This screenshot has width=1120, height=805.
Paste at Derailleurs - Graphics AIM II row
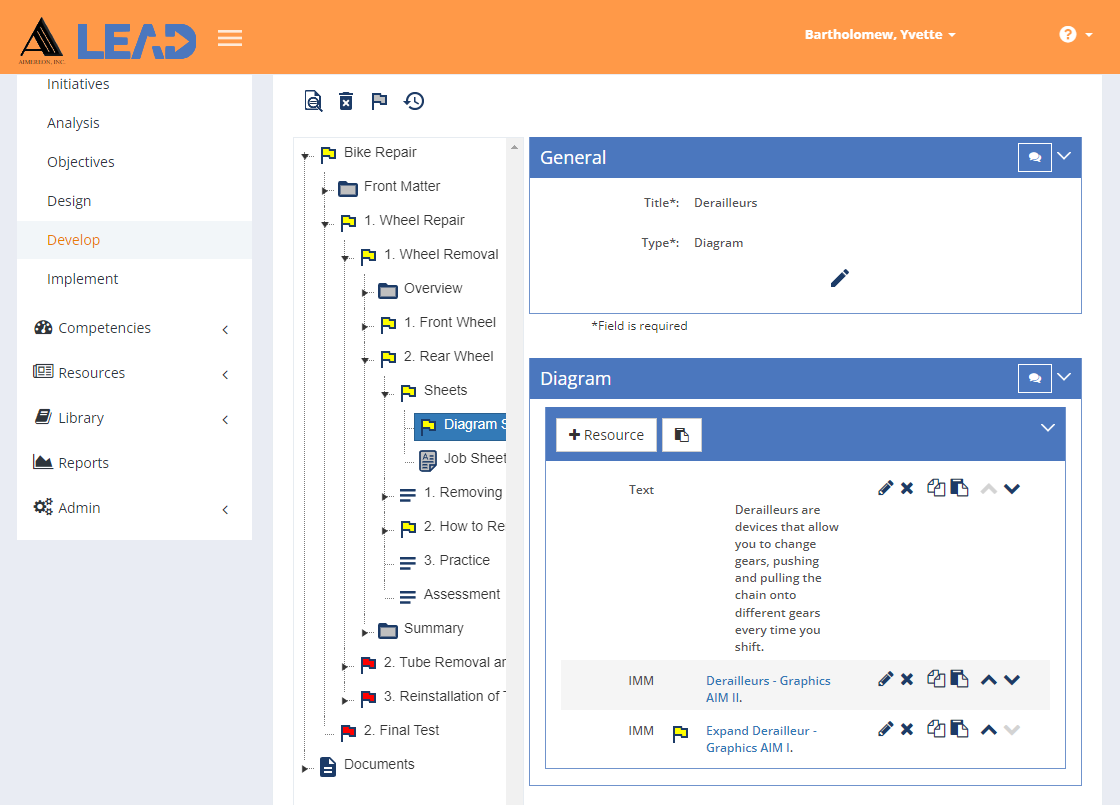click(959, 679)
